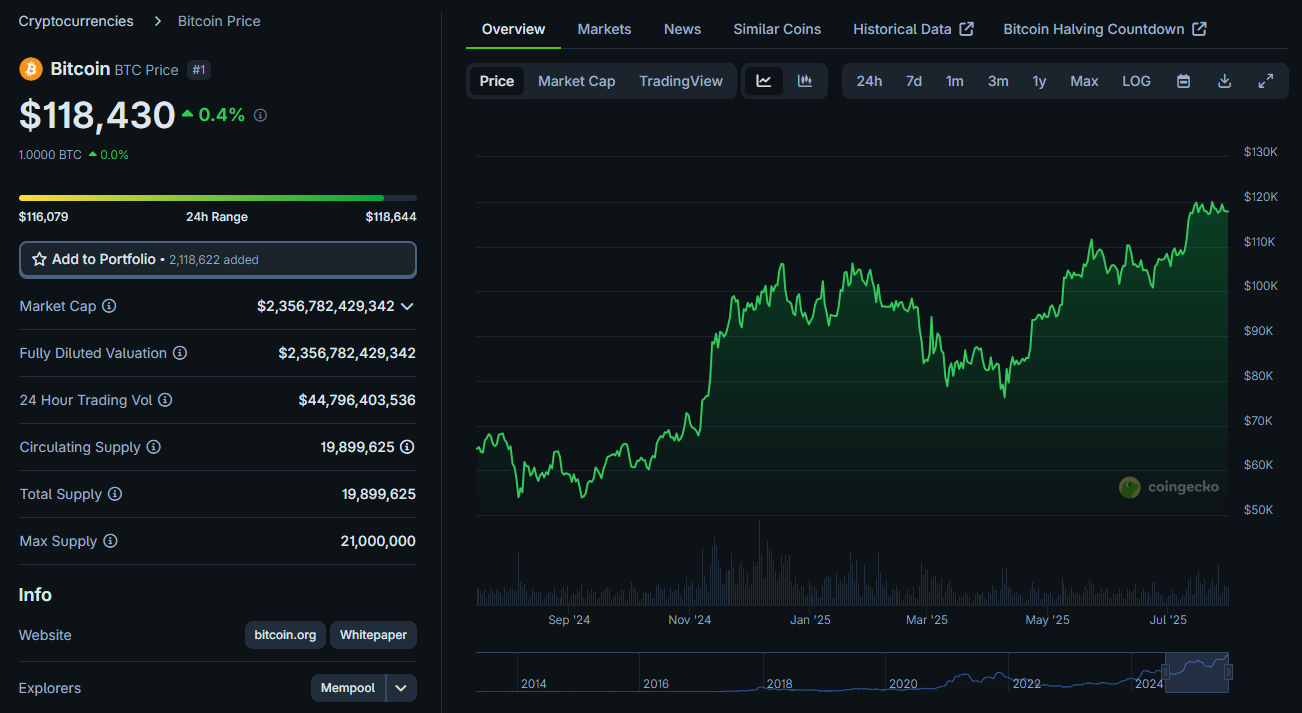Open Total Supply info icon
Viewport: 1302px width, 713px height.
pos(115,494)
